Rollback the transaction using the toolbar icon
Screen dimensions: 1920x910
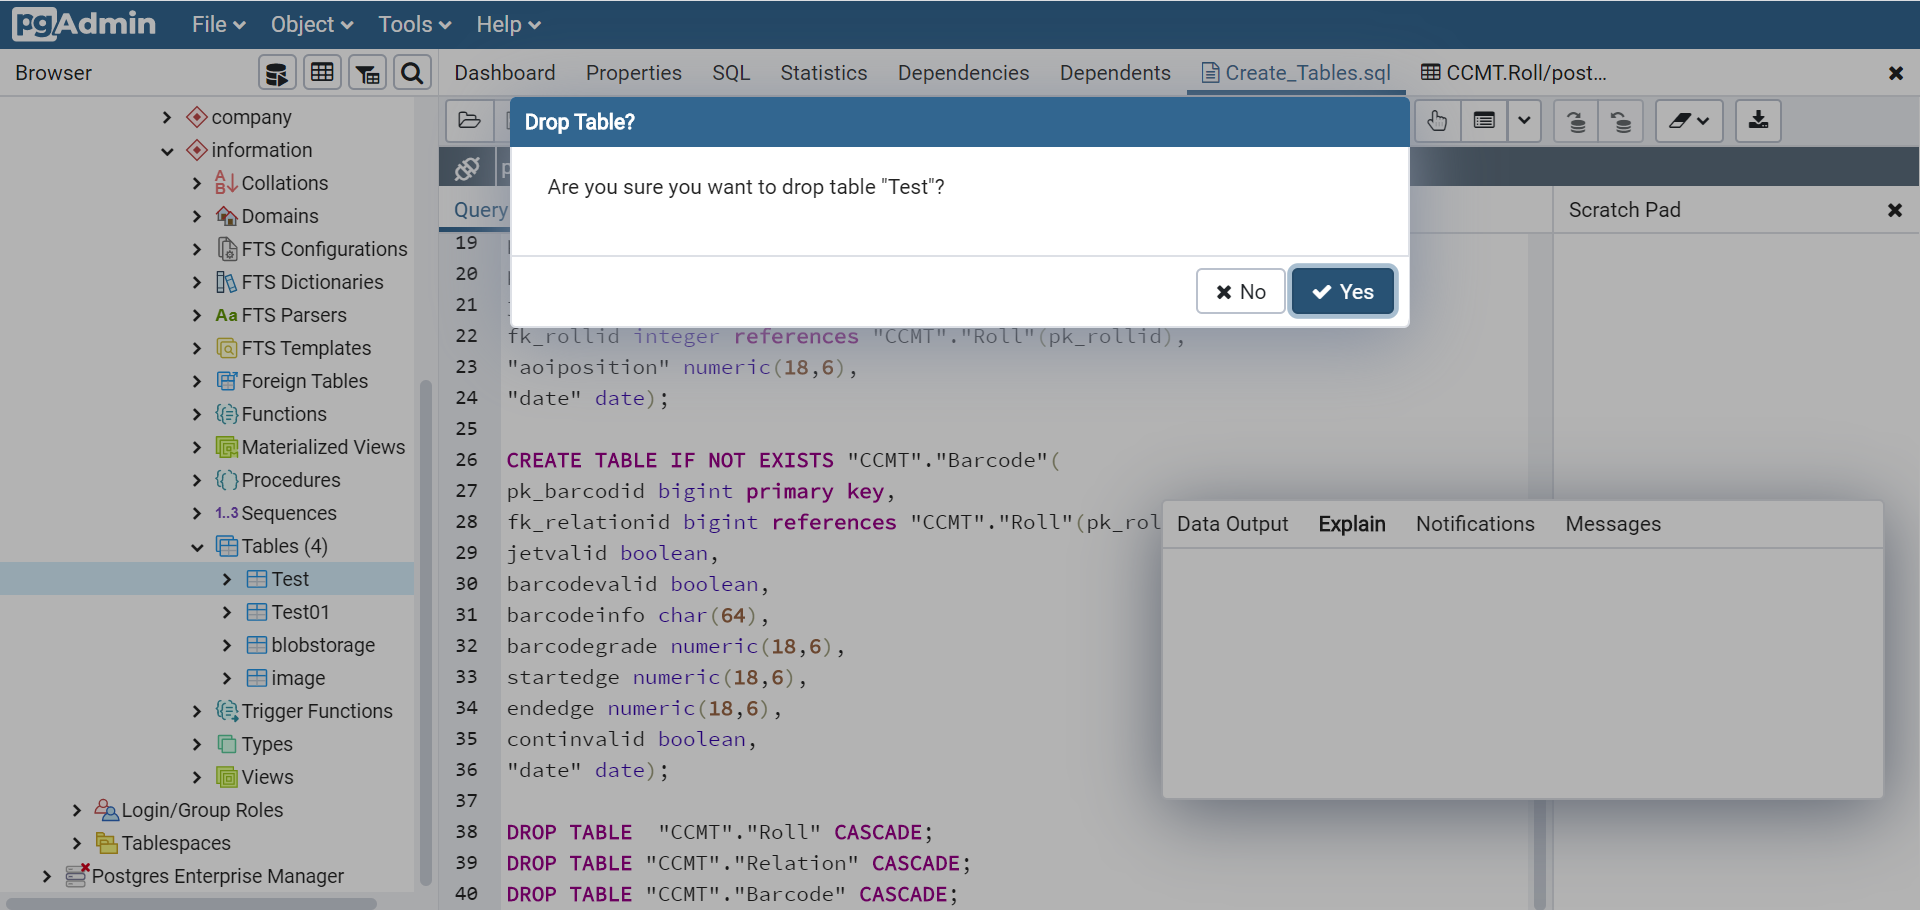[x=1622, y=121]
